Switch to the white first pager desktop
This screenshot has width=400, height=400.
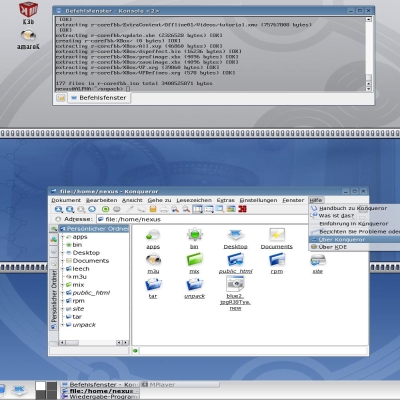(40, 386)
